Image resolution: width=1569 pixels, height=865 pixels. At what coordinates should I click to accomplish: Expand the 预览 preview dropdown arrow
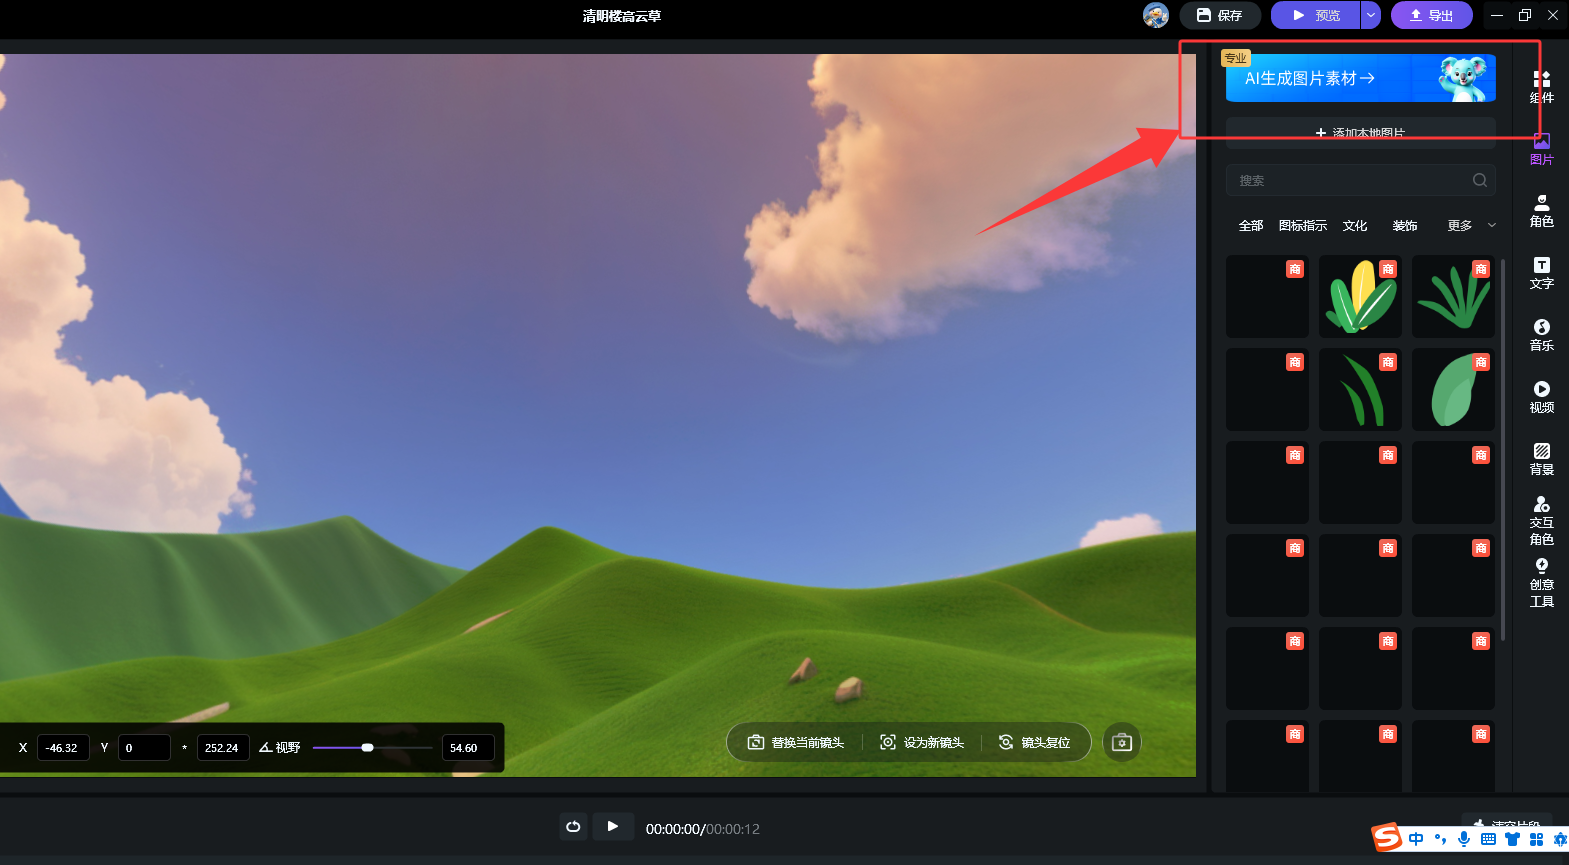click(1371, 15)
